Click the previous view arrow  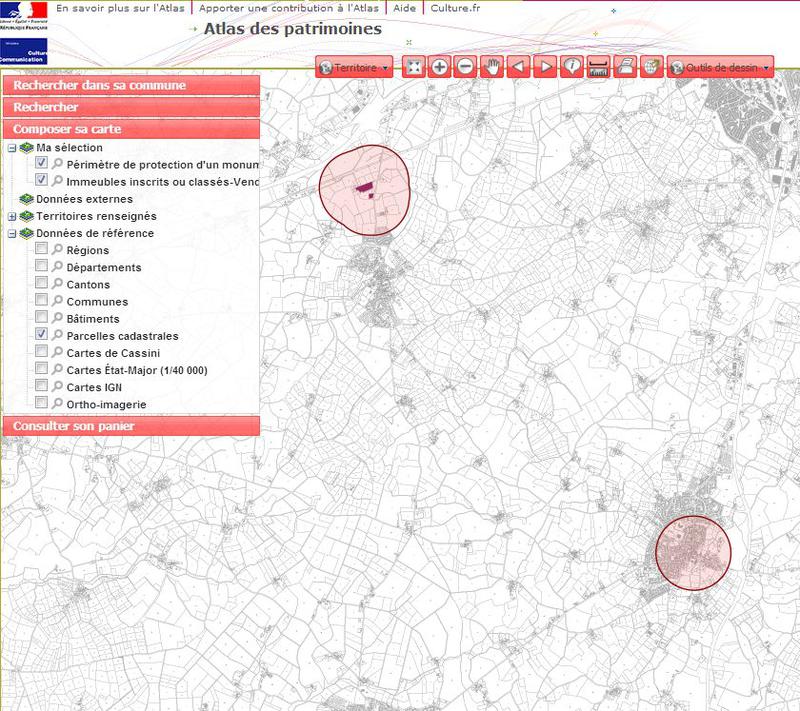tap(517, 66)
